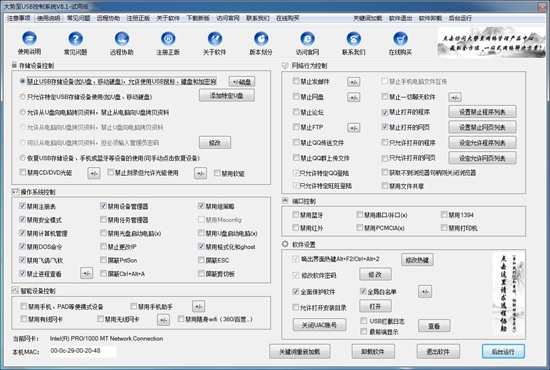The width and height of the screenshot is (550, 370).
Task: Check 禁止QQ传送文件
Action: 296,142
